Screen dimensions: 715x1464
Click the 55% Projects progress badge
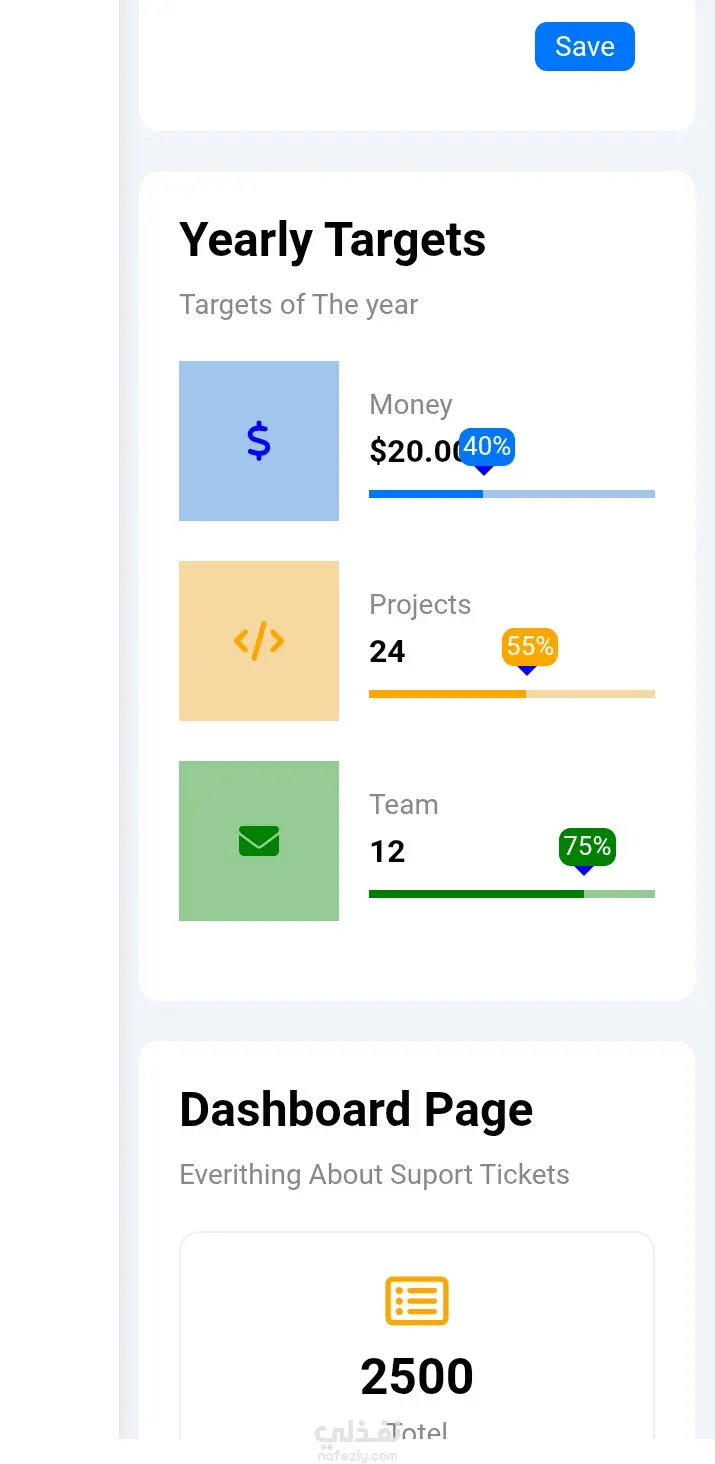[530, 647]
